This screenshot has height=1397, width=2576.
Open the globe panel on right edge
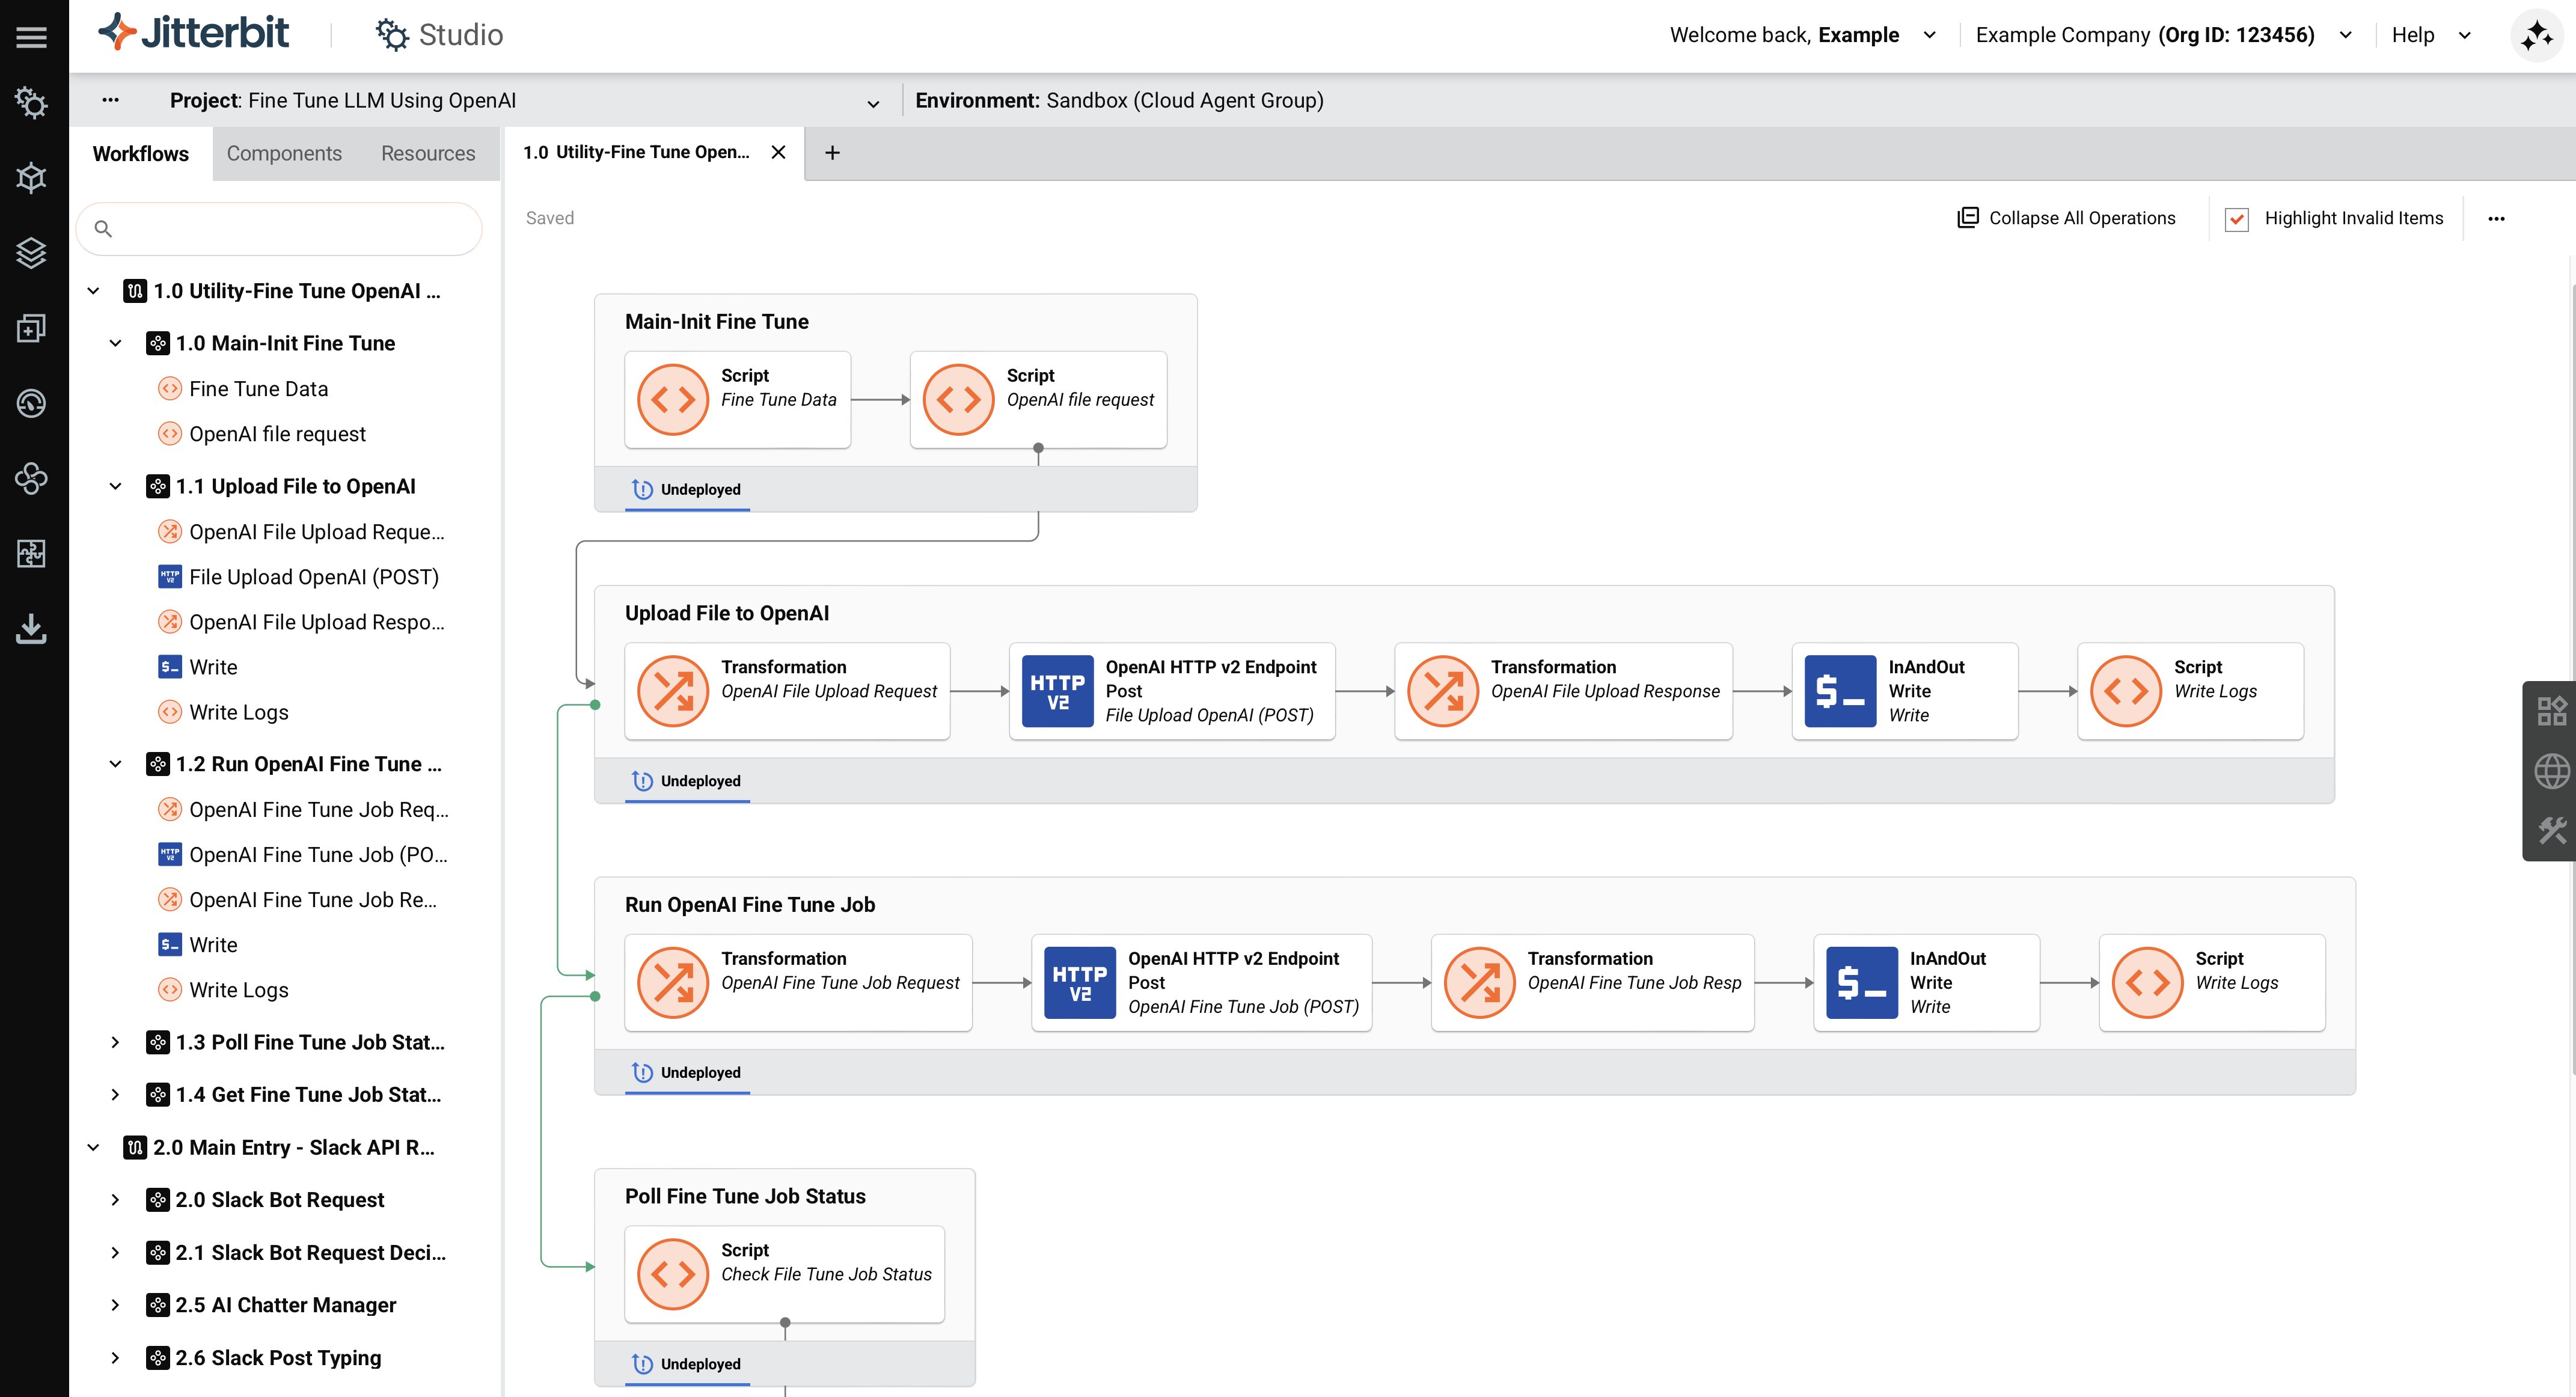tap(2551, 771)
